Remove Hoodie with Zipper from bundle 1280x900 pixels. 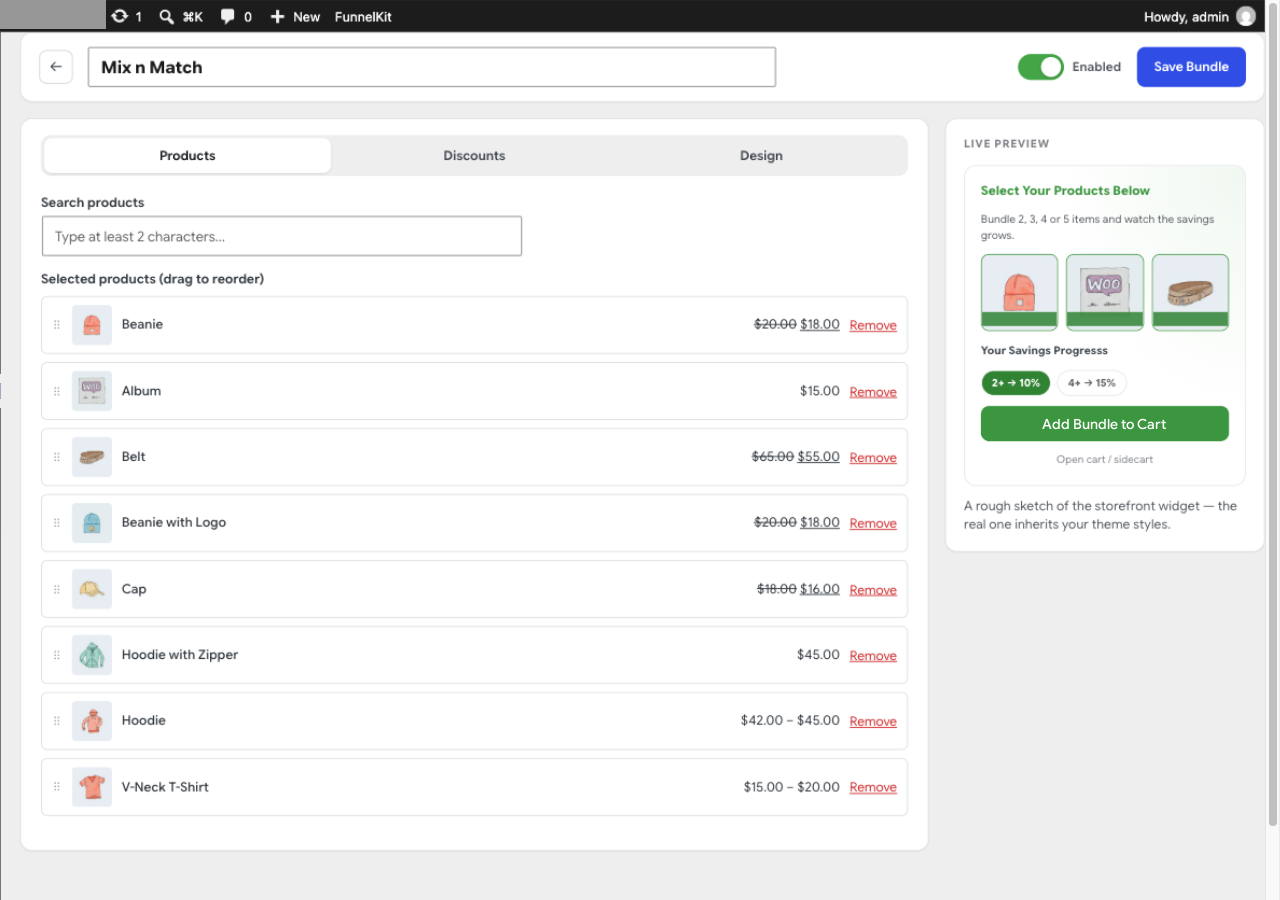coord(873,656)
